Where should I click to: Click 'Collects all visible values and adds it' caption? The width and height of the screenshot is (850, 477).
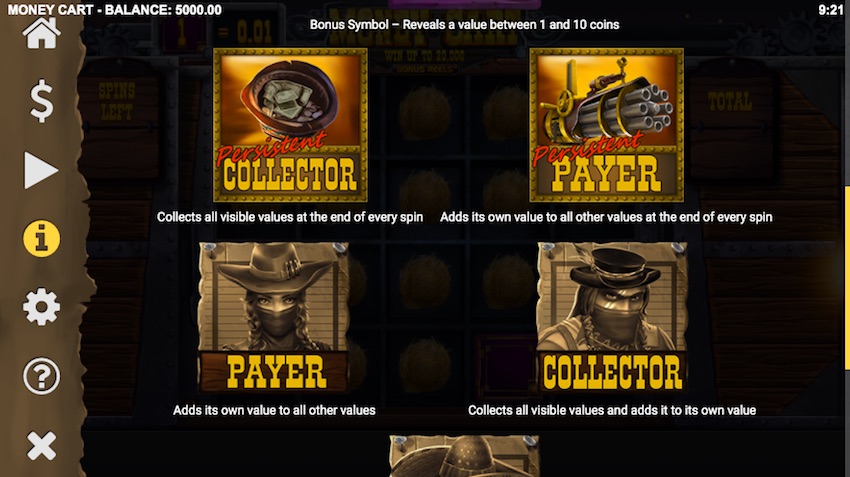point(612,410)
